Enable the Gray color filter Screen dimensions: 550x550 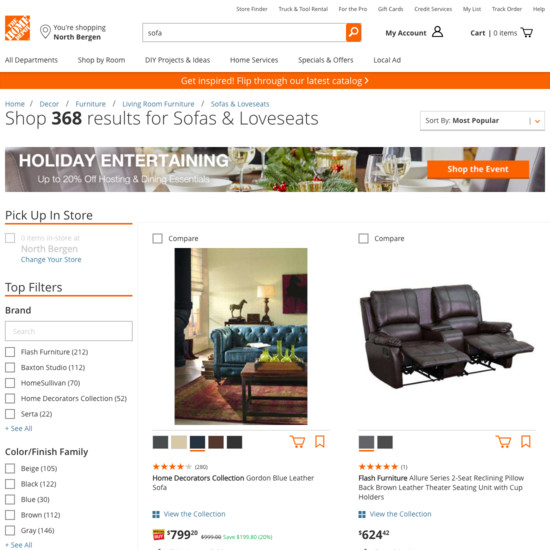(10, 530)
